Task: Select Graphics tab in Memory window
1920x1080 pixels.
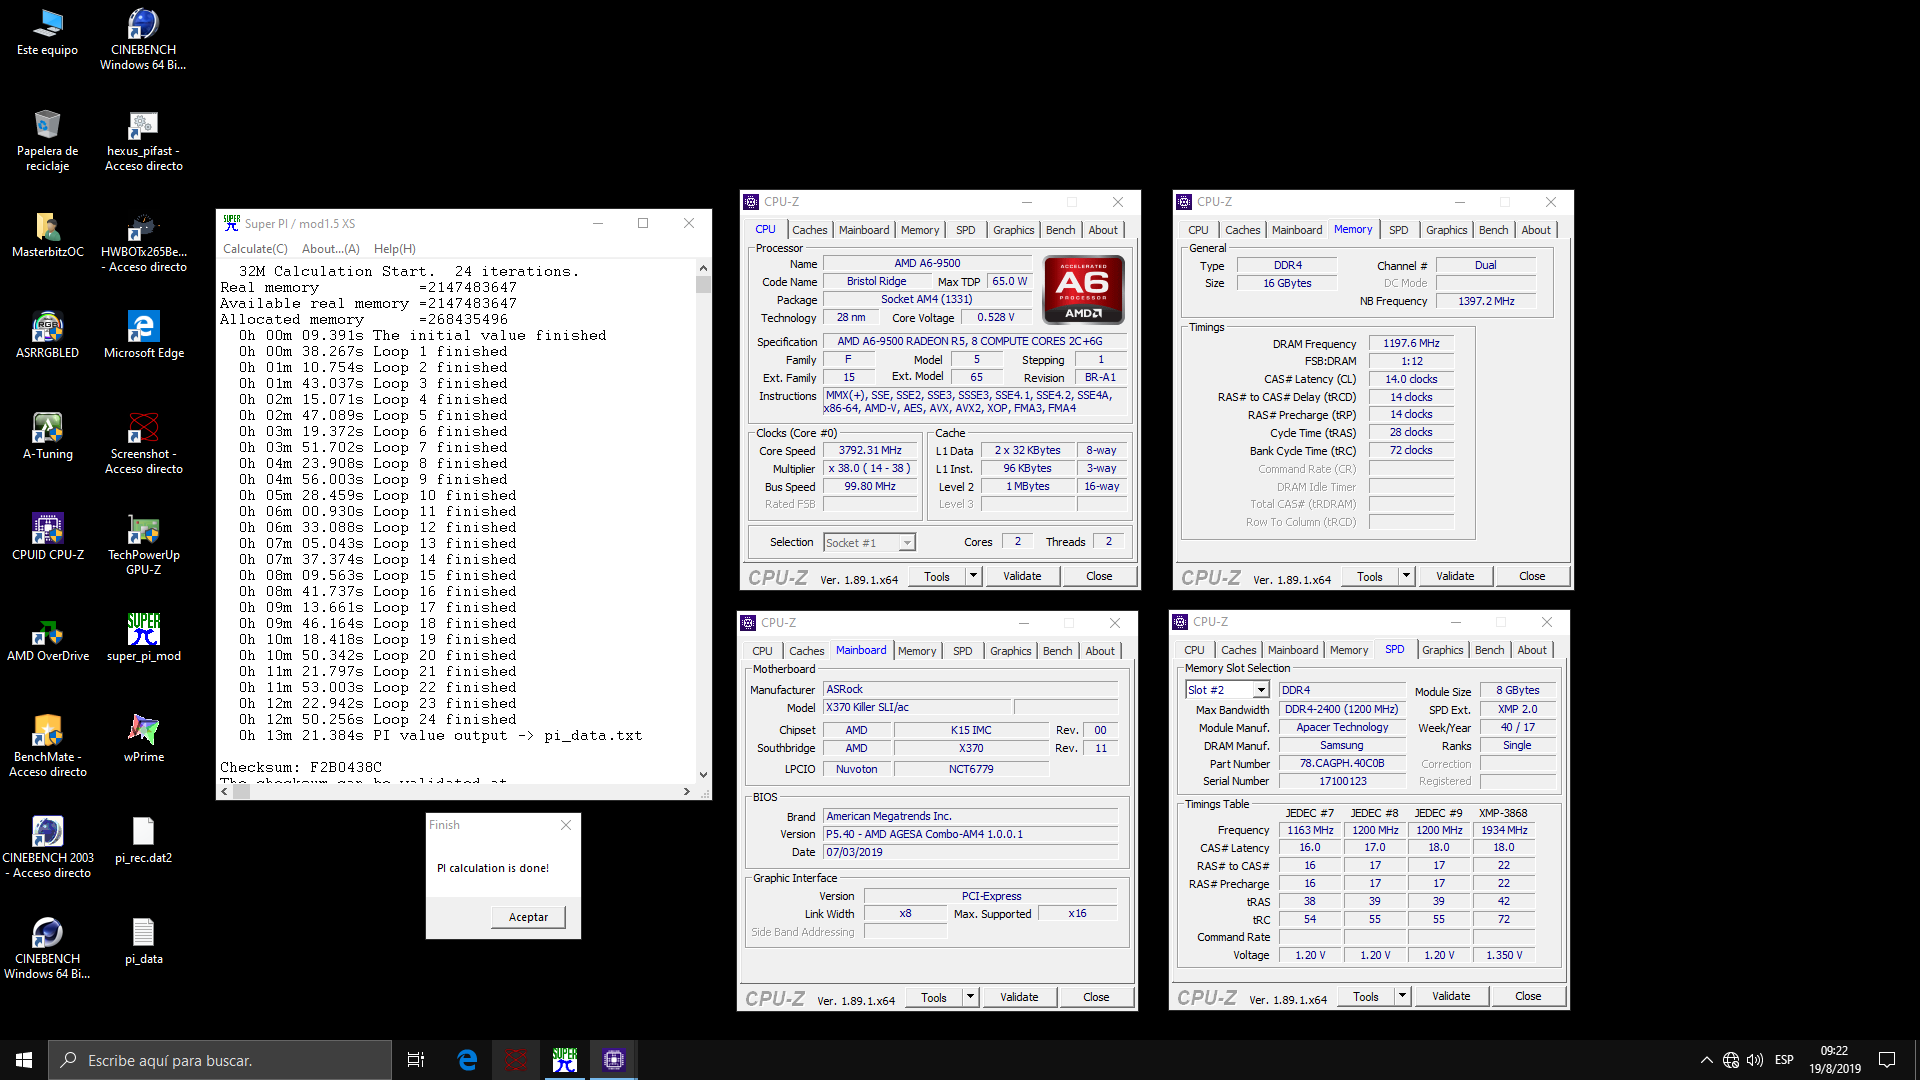Action: tap(1446, 230)
